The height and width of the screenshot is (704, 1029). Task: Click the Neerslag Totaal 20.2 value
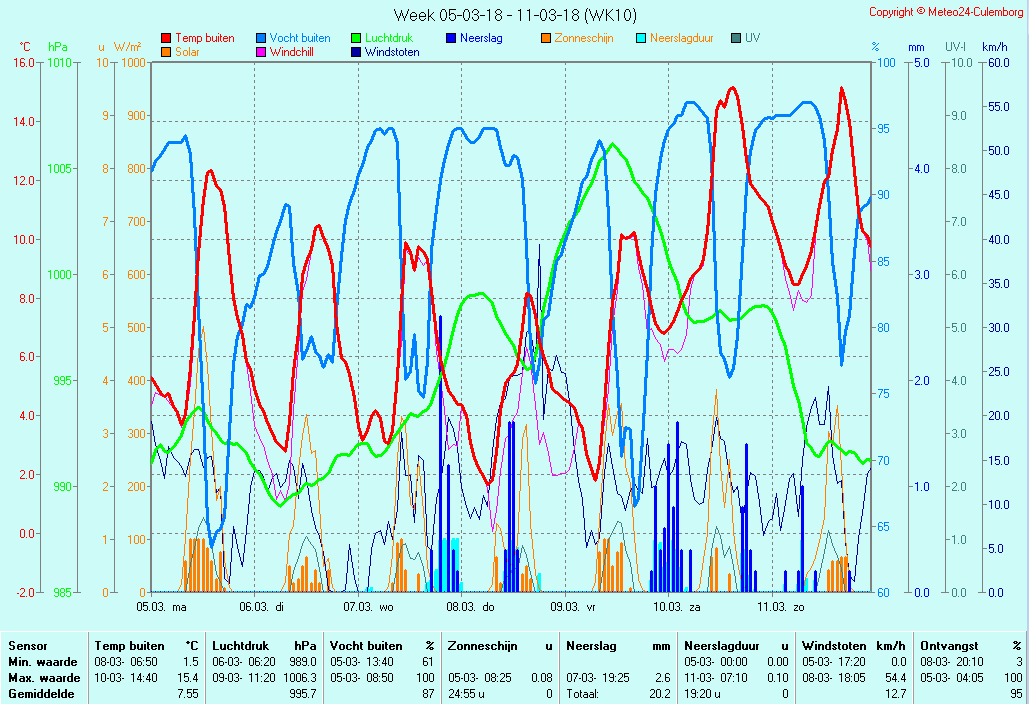656,694
